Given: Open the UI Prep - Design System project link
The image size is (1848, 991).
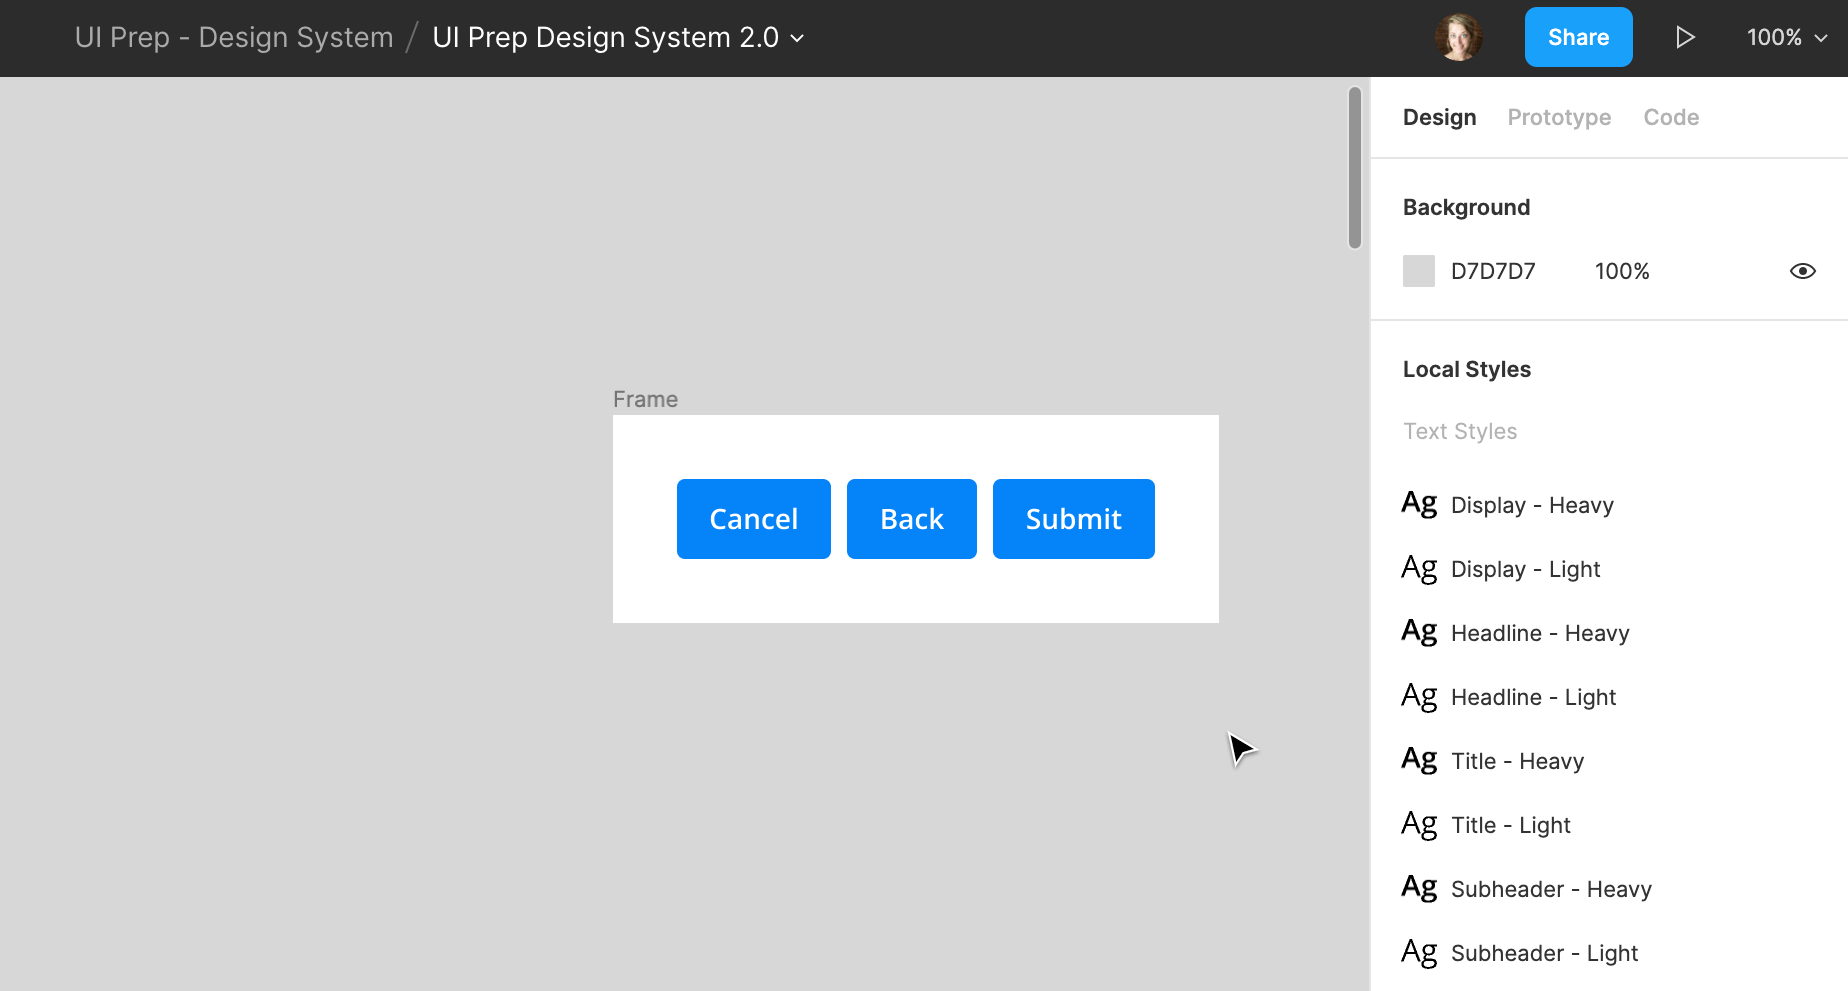Looking at the screenshot, I should click(234, 37).
